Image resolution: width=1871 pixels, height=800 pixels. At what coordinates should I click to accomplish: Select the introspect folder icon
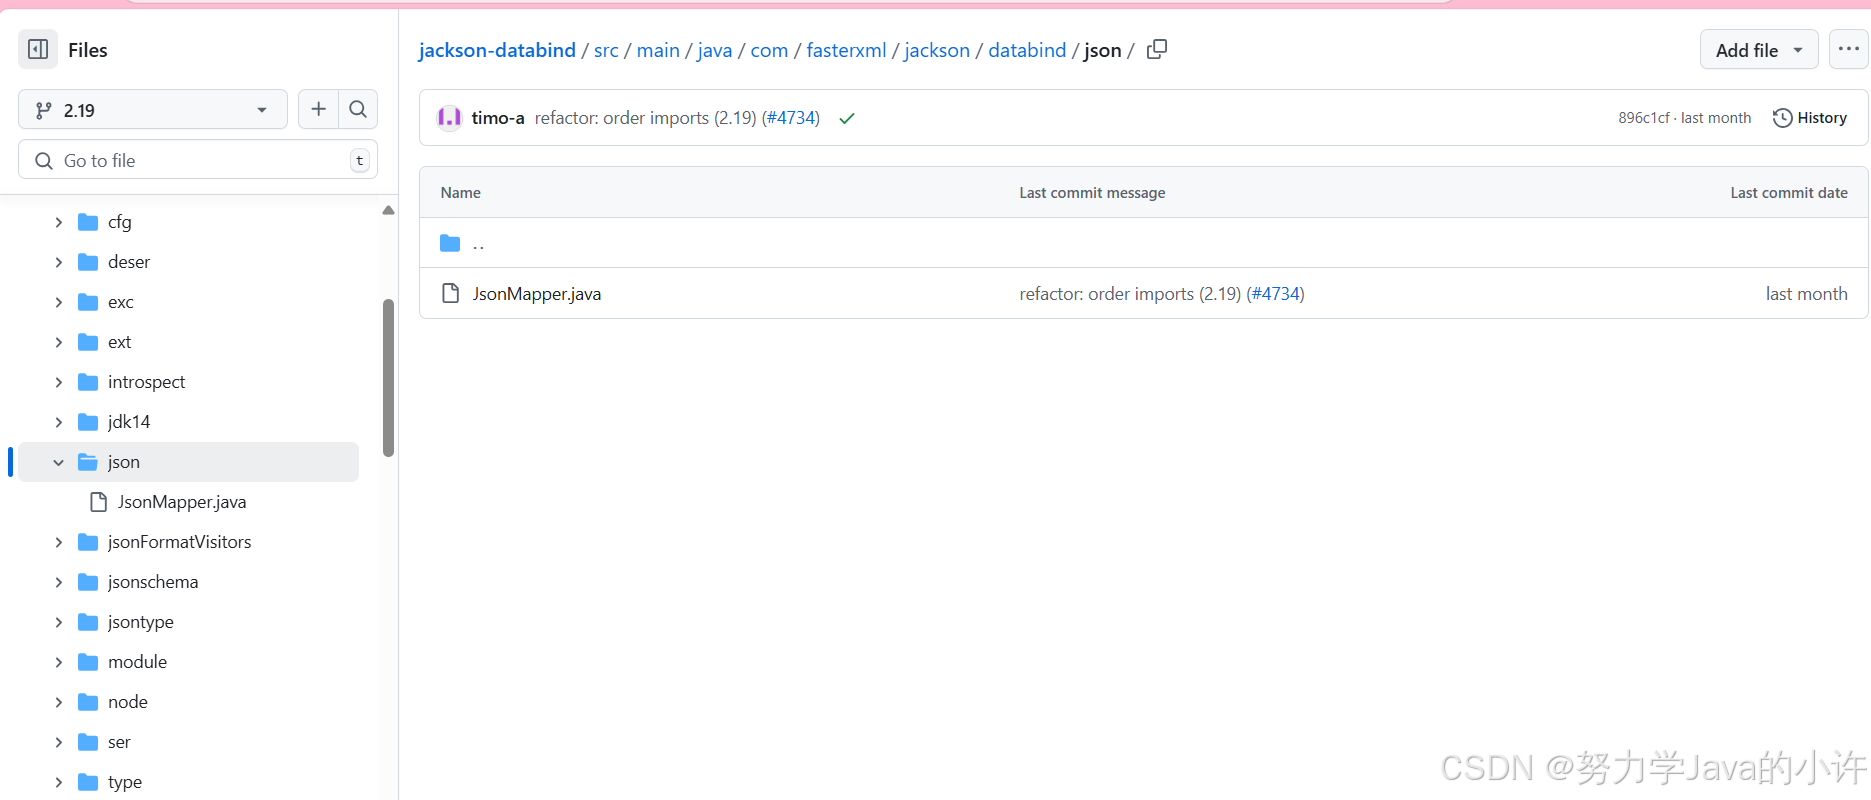click(x=88, y=382)
